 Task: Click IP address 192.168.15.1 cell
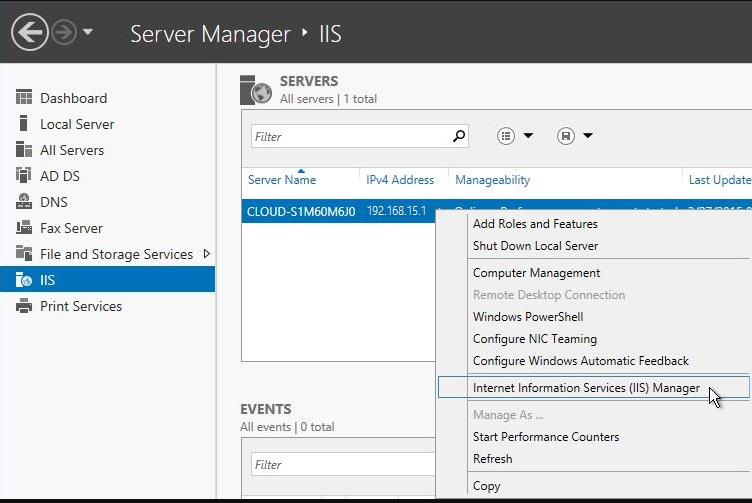pos(397,211)
